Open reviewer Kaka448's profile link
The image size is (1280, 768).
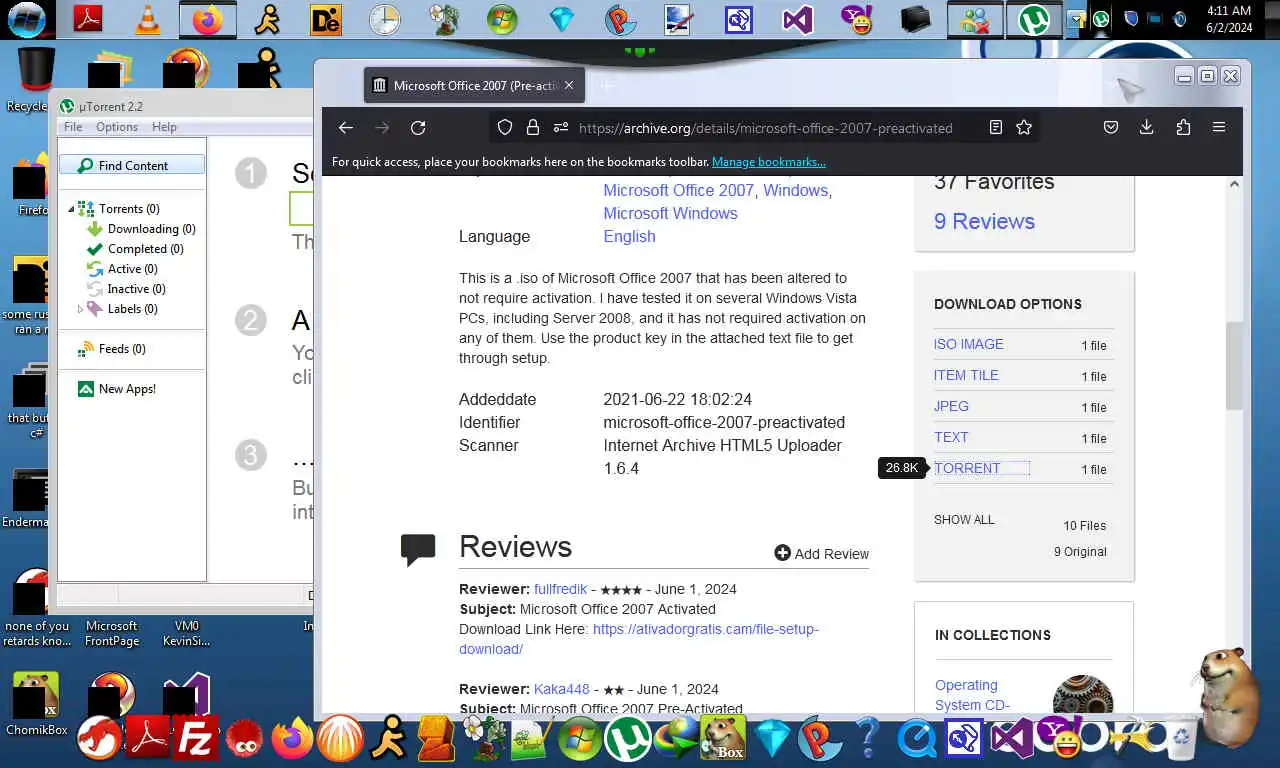click(562, 689)
